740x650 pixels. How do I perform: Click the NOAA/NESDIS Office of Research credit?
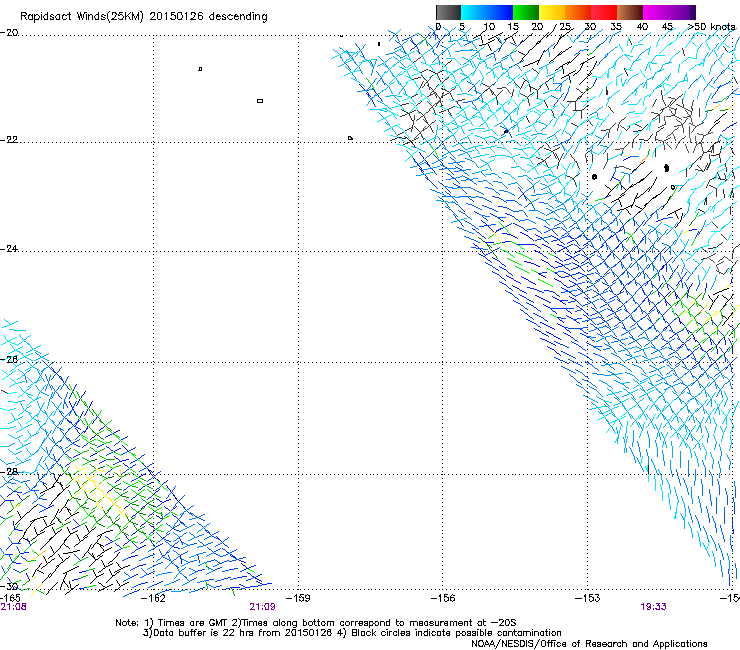pyautogui.click(x=589, y=644)
